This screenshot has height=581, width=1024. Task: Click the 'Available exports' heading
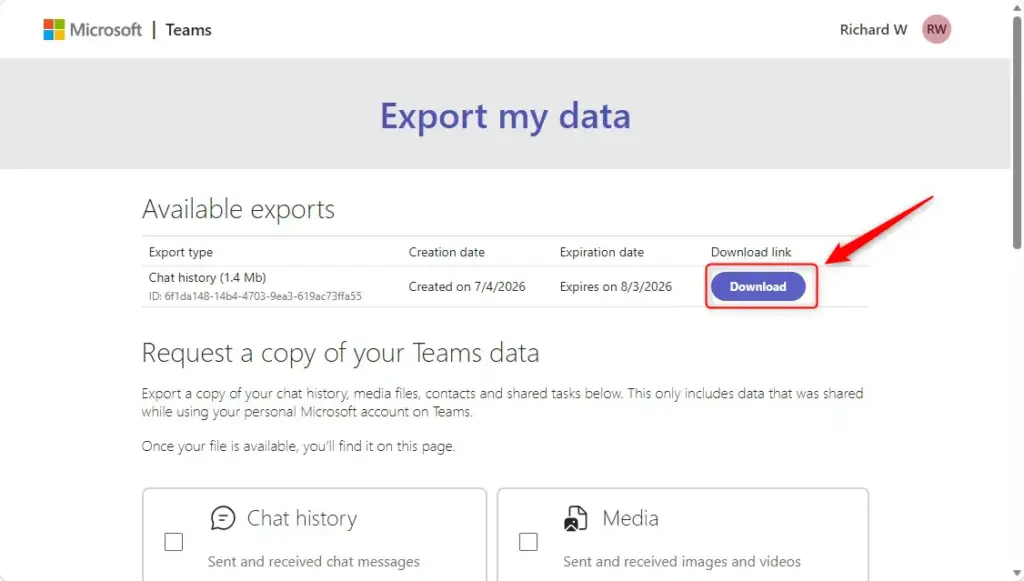tap(238, 210)
